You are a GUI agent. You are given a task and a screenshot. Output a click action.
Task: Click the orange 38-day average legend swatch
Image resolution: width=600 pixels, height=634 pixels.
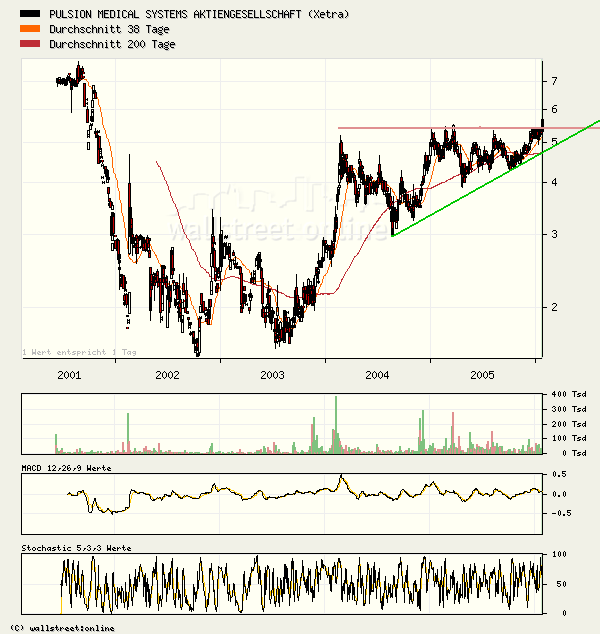pos(31,29)
